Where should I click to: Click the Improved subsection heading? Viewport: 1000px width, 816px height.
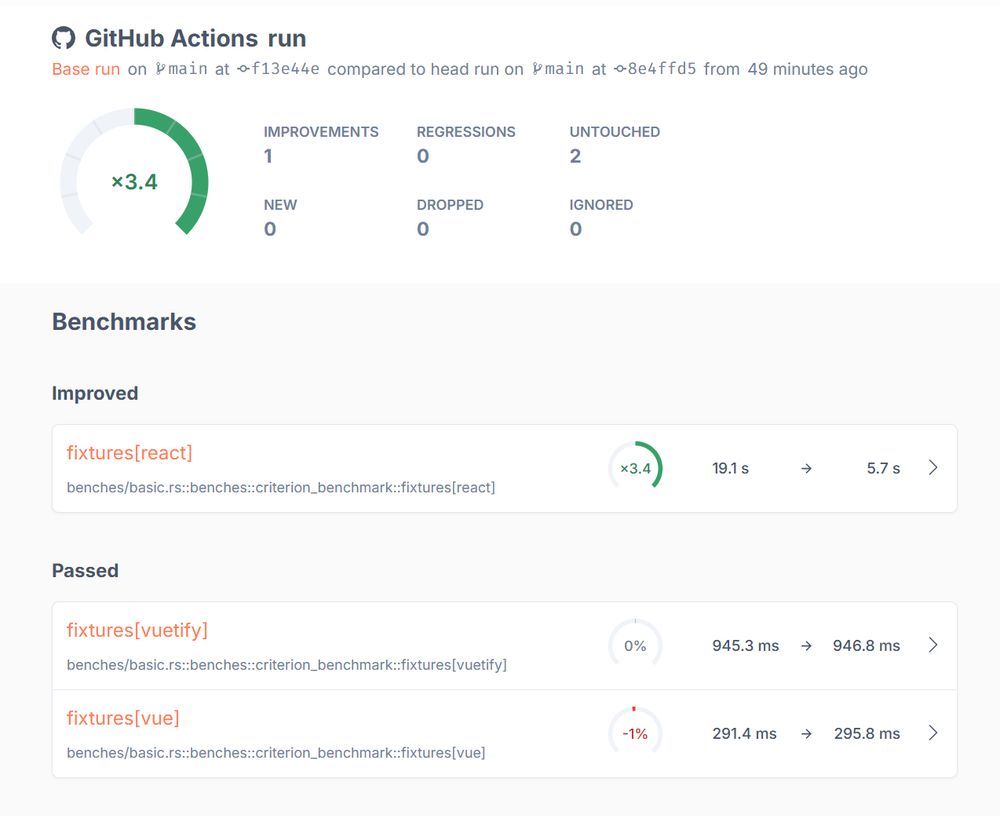95,393
